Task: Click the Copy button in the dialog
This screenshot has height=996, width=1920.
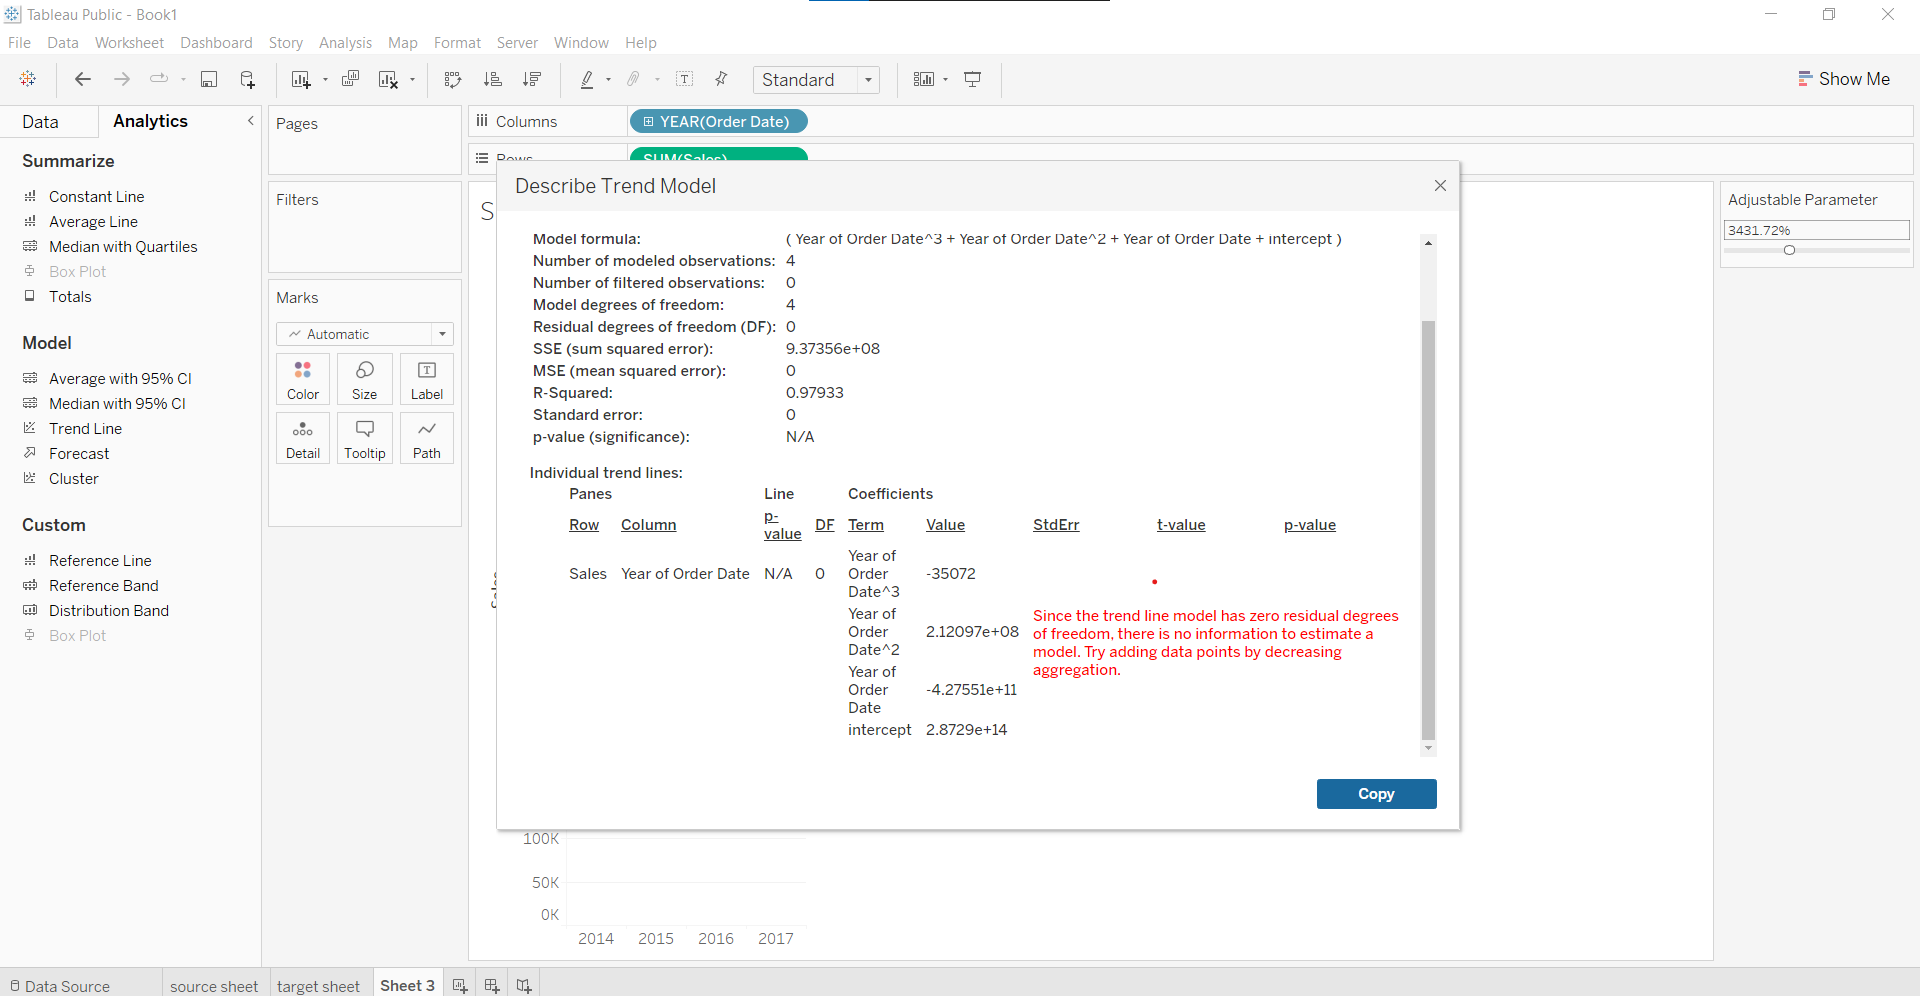Action: [1376, 794]
